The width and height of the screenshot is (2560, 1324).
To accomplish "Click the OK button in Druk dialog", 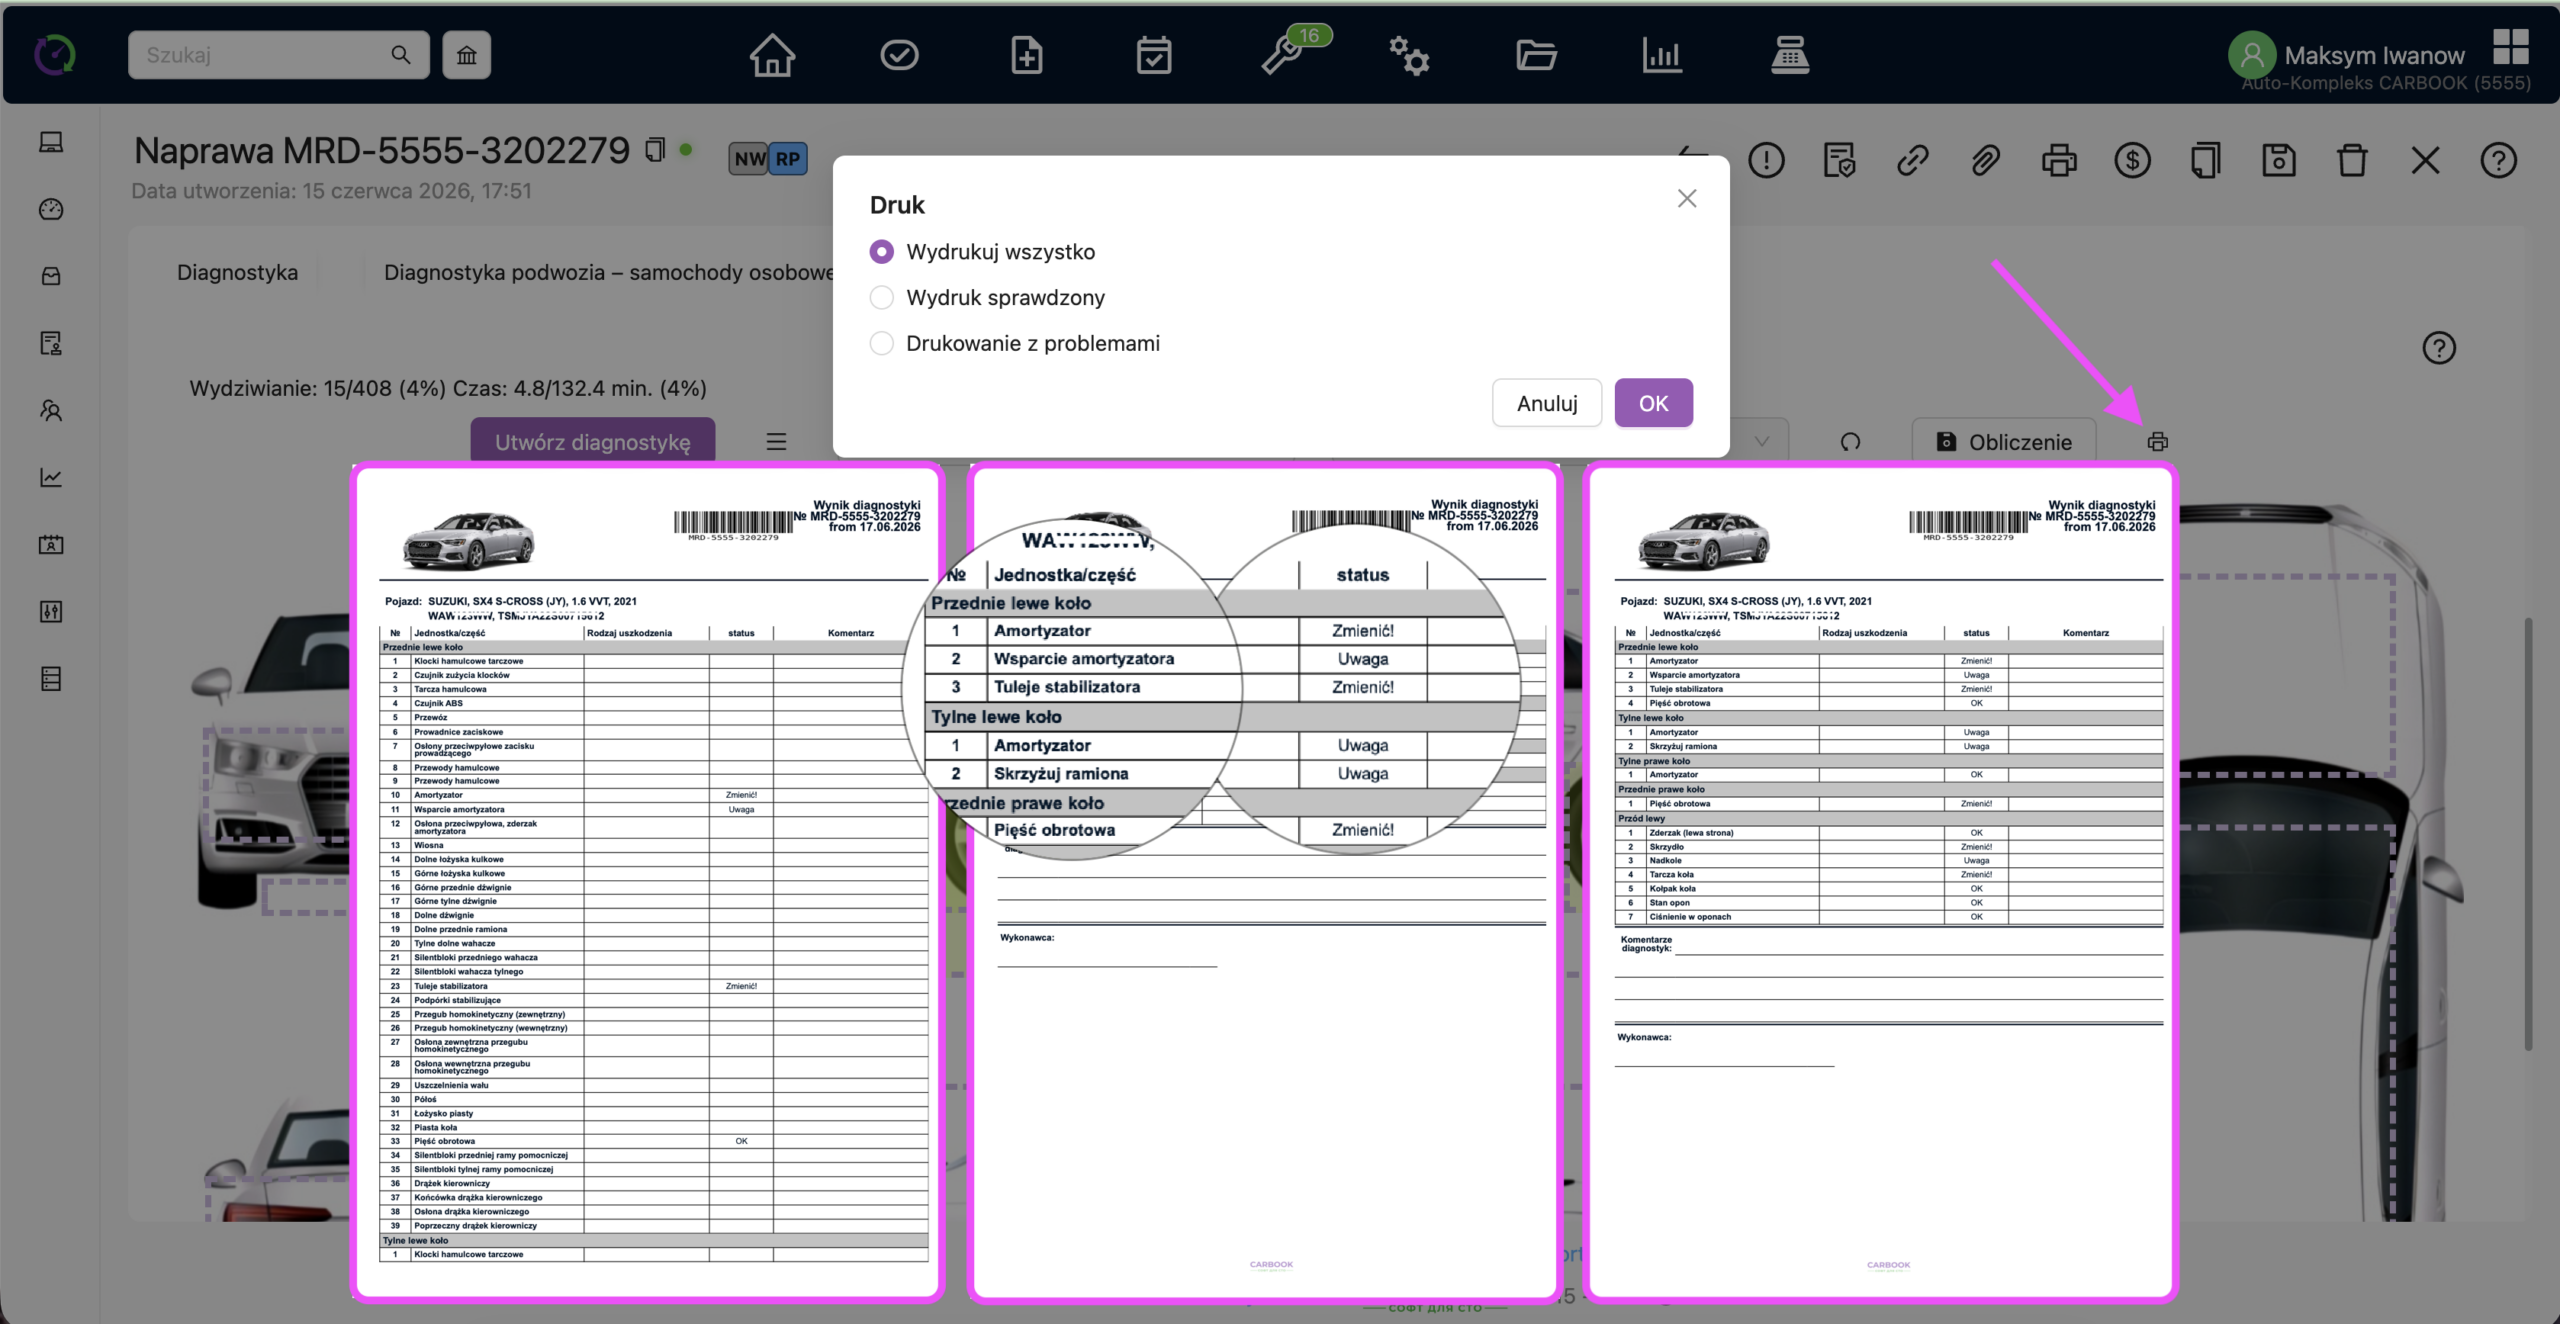I will [1653, 403].
